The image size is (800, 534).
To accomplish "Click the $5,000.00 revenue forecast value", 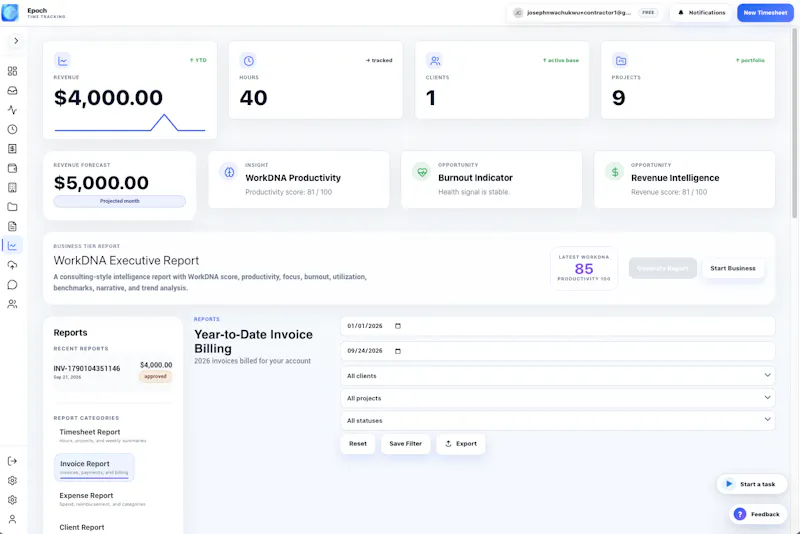I will tap(101, 183).
